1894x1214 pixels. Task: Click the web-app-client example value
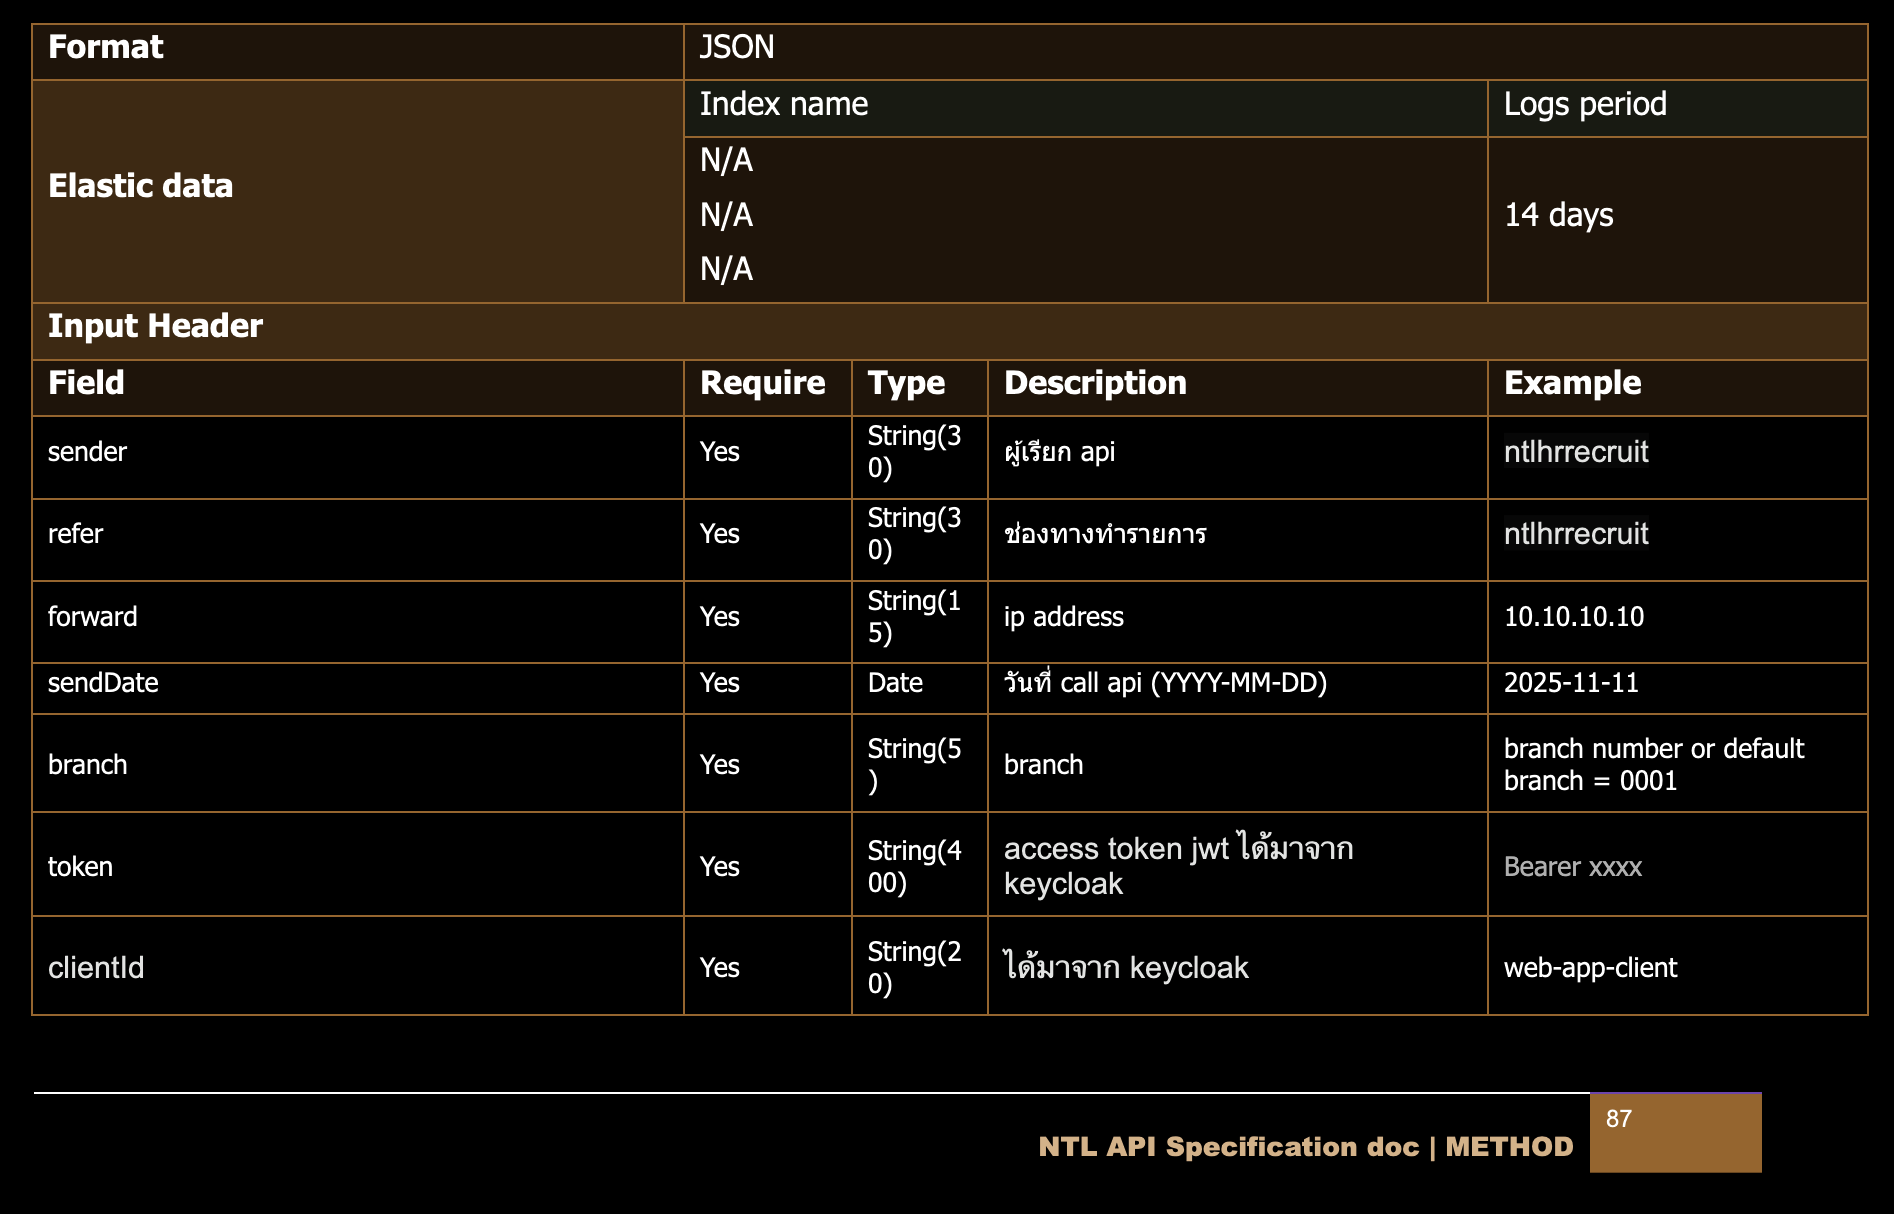pyautogui.click(x=1590, y=968)
